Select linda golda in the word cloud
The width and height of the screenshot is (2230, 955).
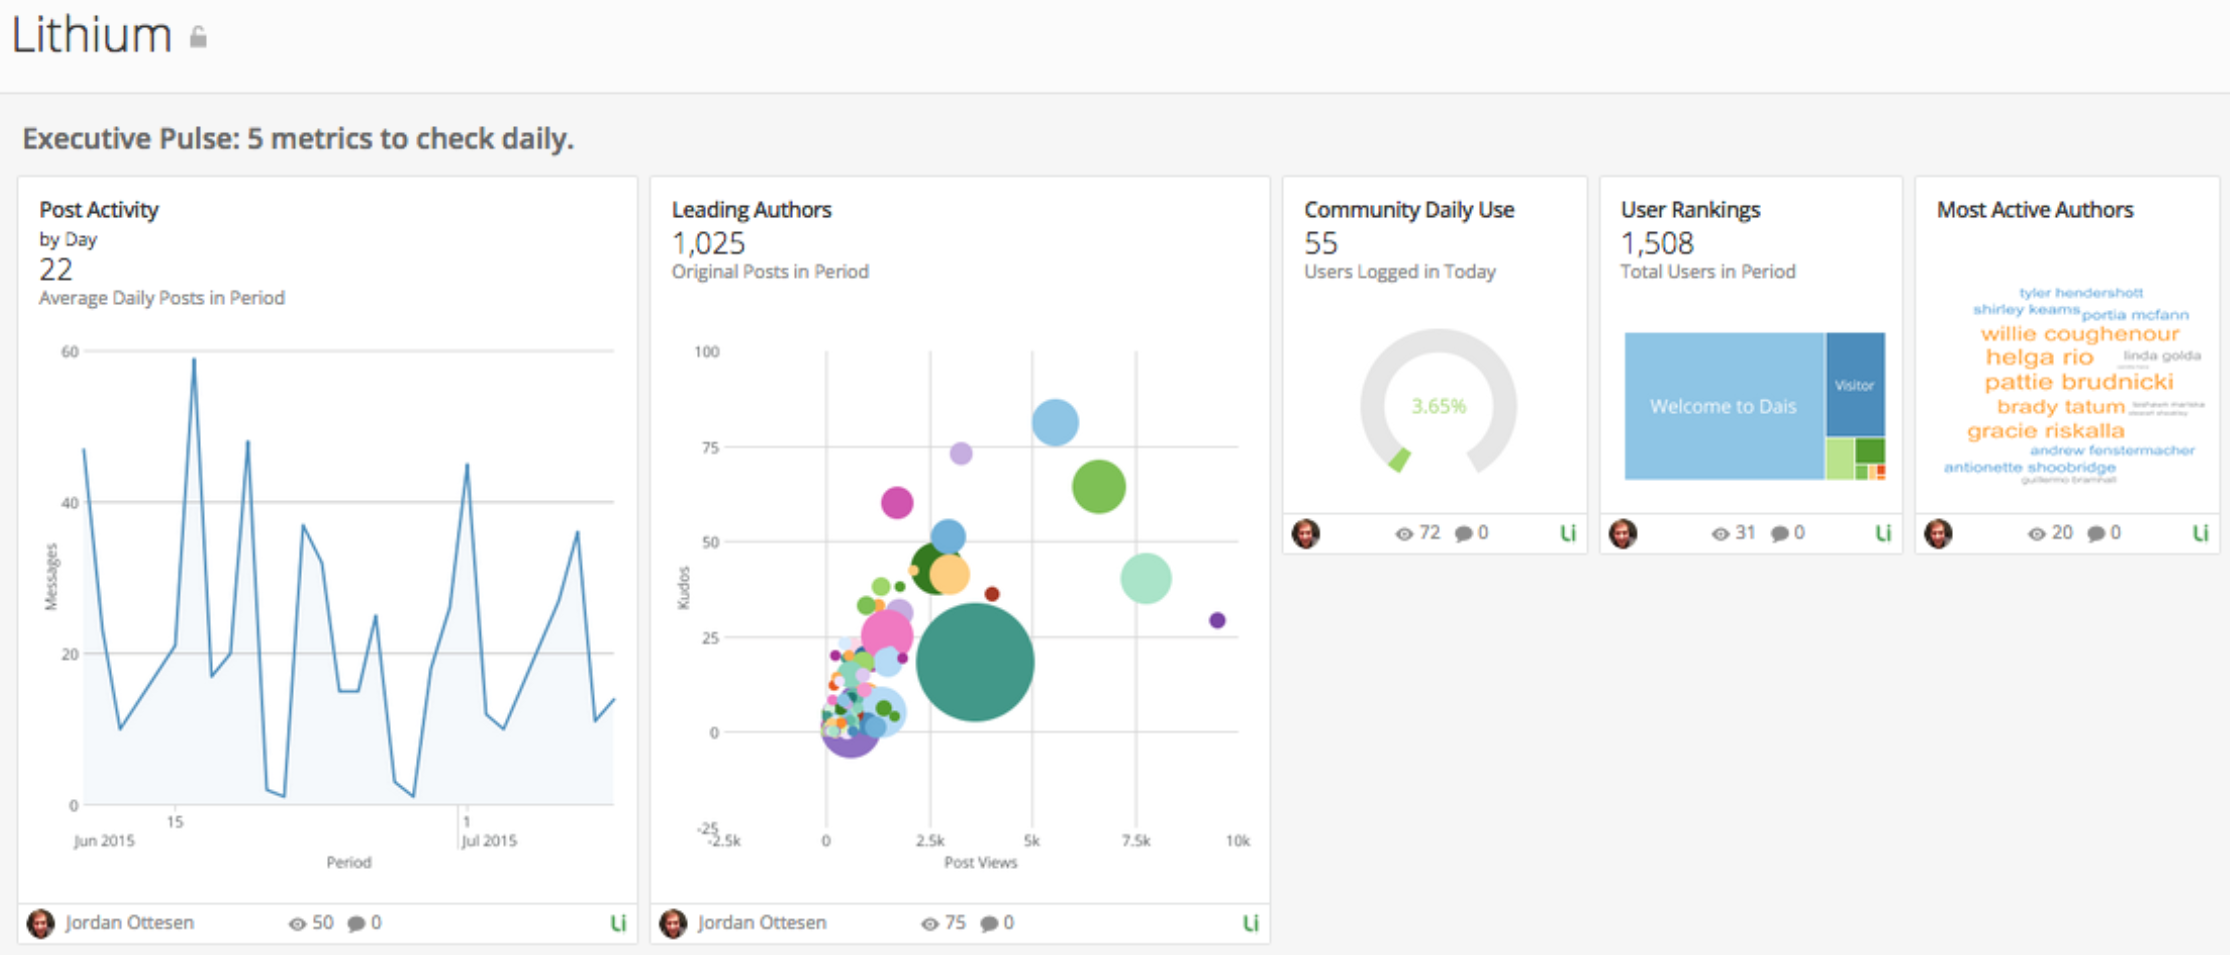[x=2162, y=355]
